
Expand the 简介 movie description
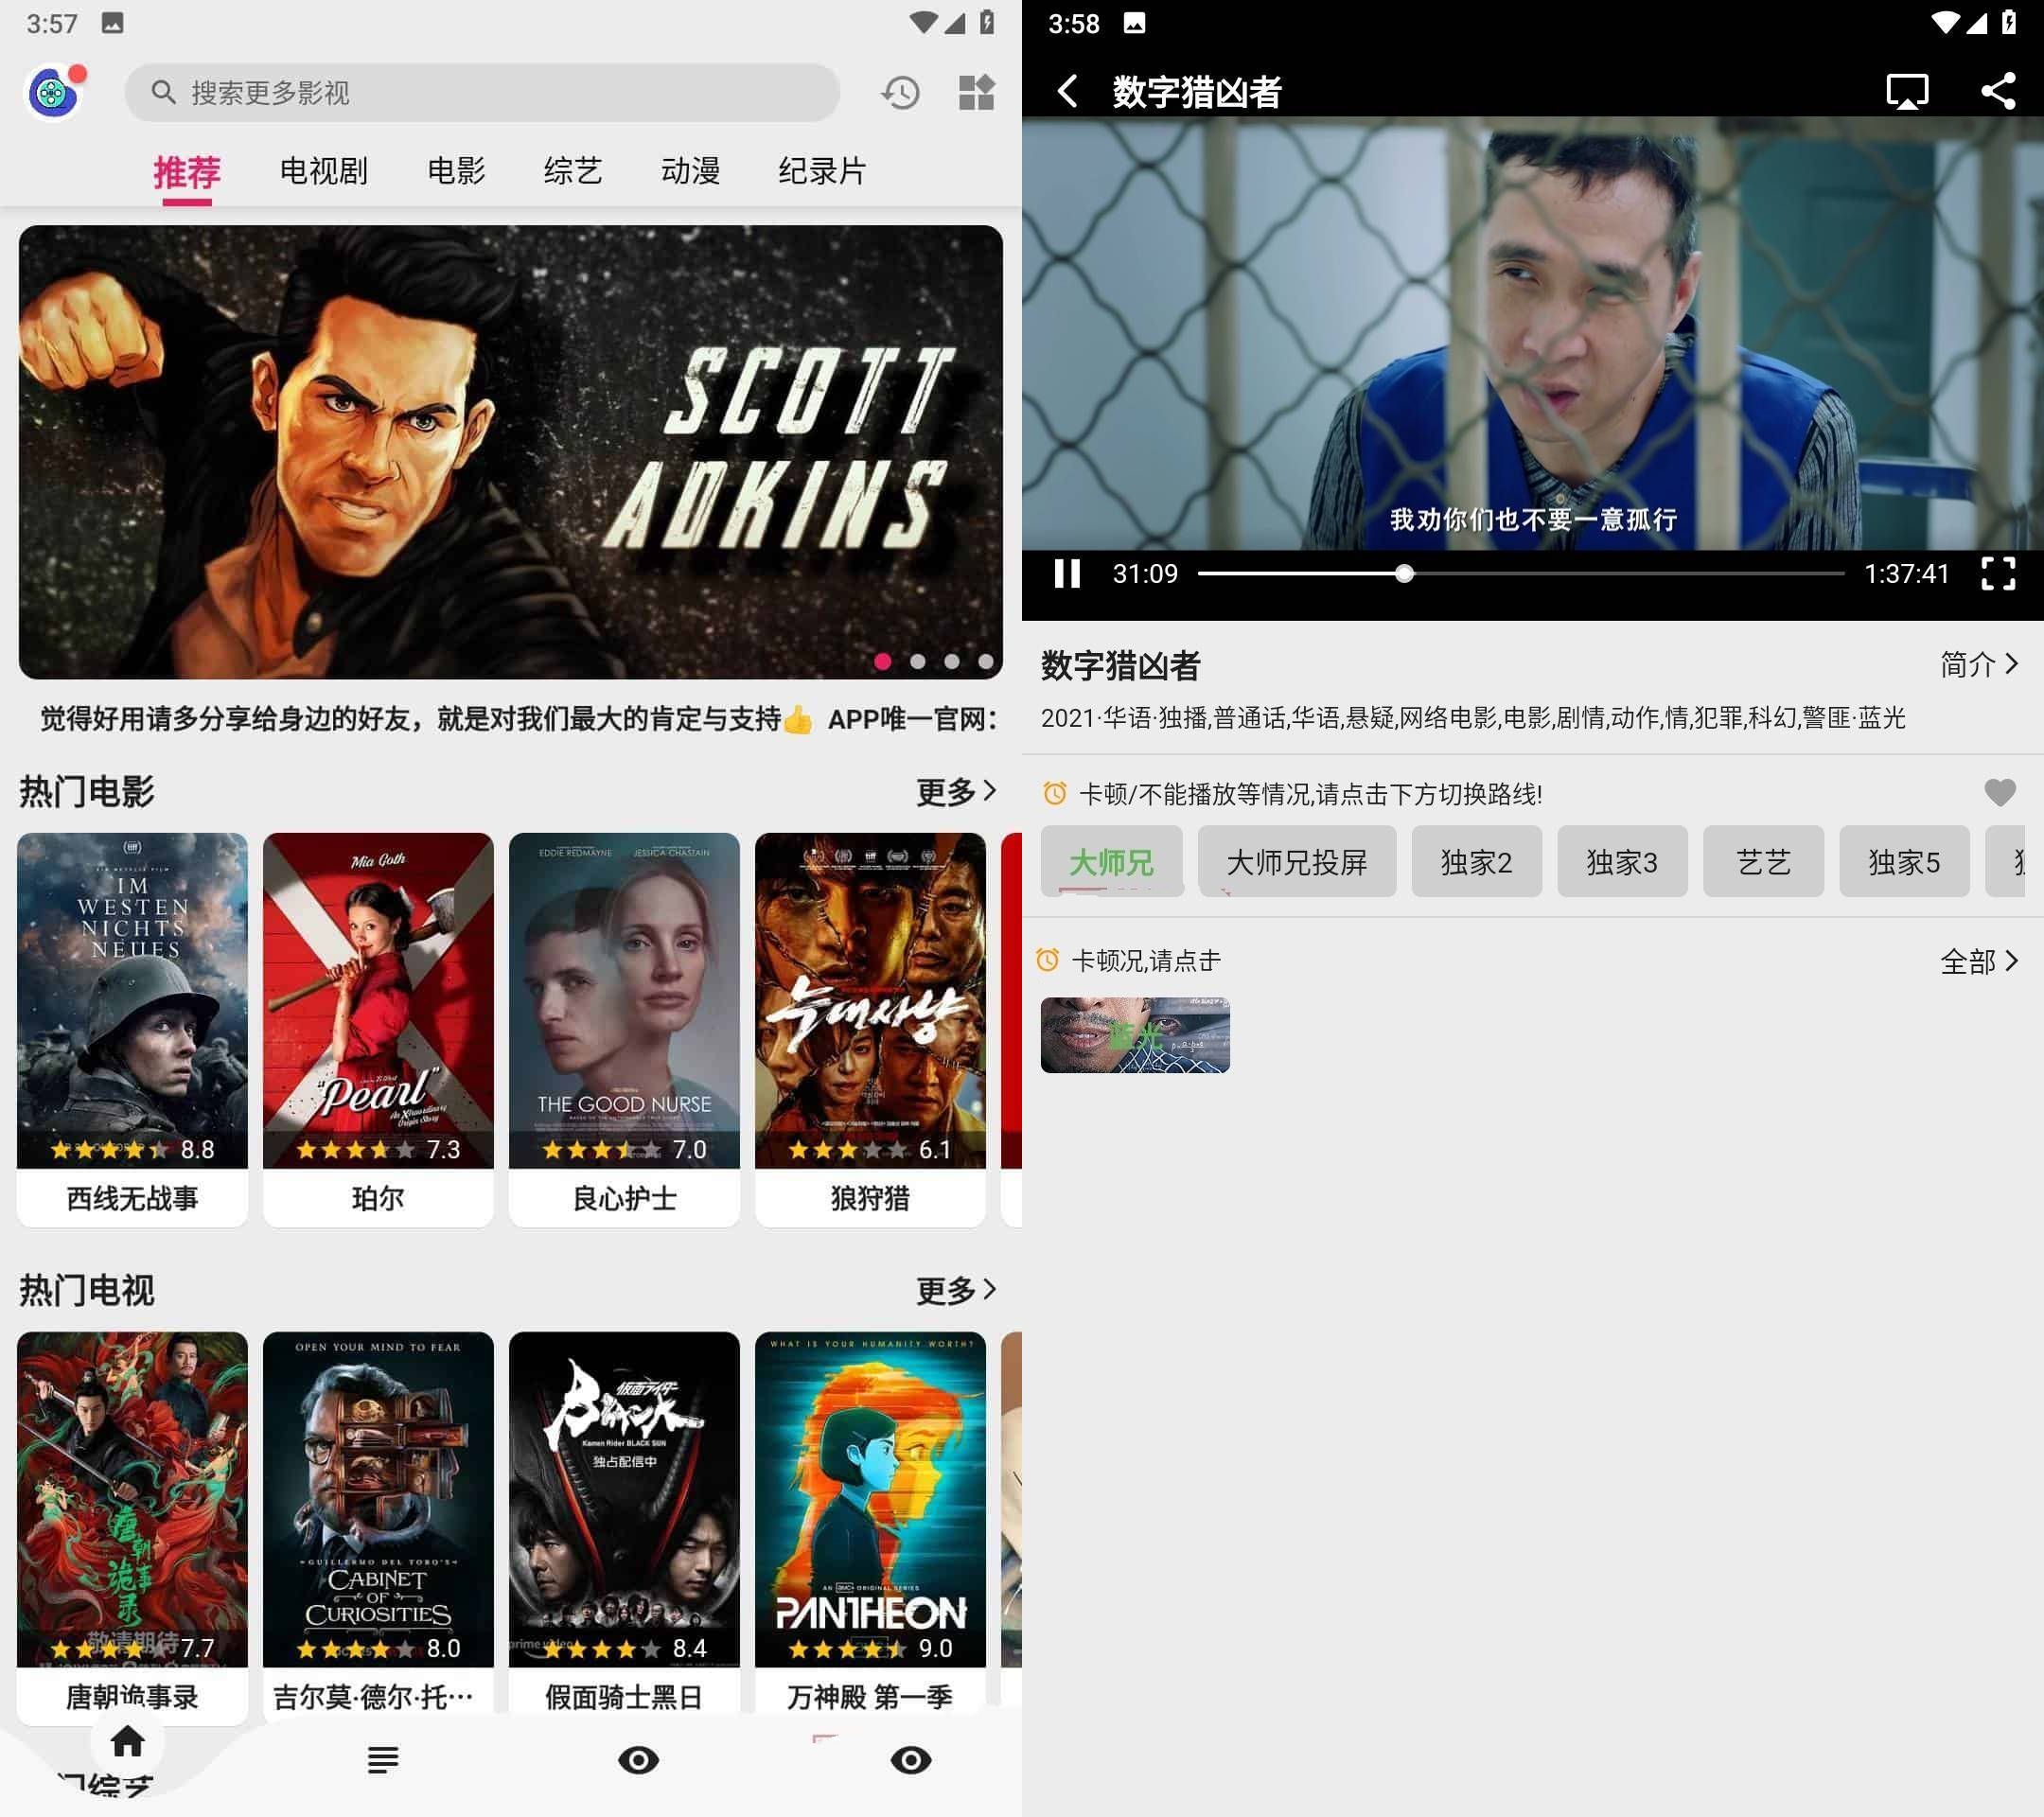point(1979,664)
